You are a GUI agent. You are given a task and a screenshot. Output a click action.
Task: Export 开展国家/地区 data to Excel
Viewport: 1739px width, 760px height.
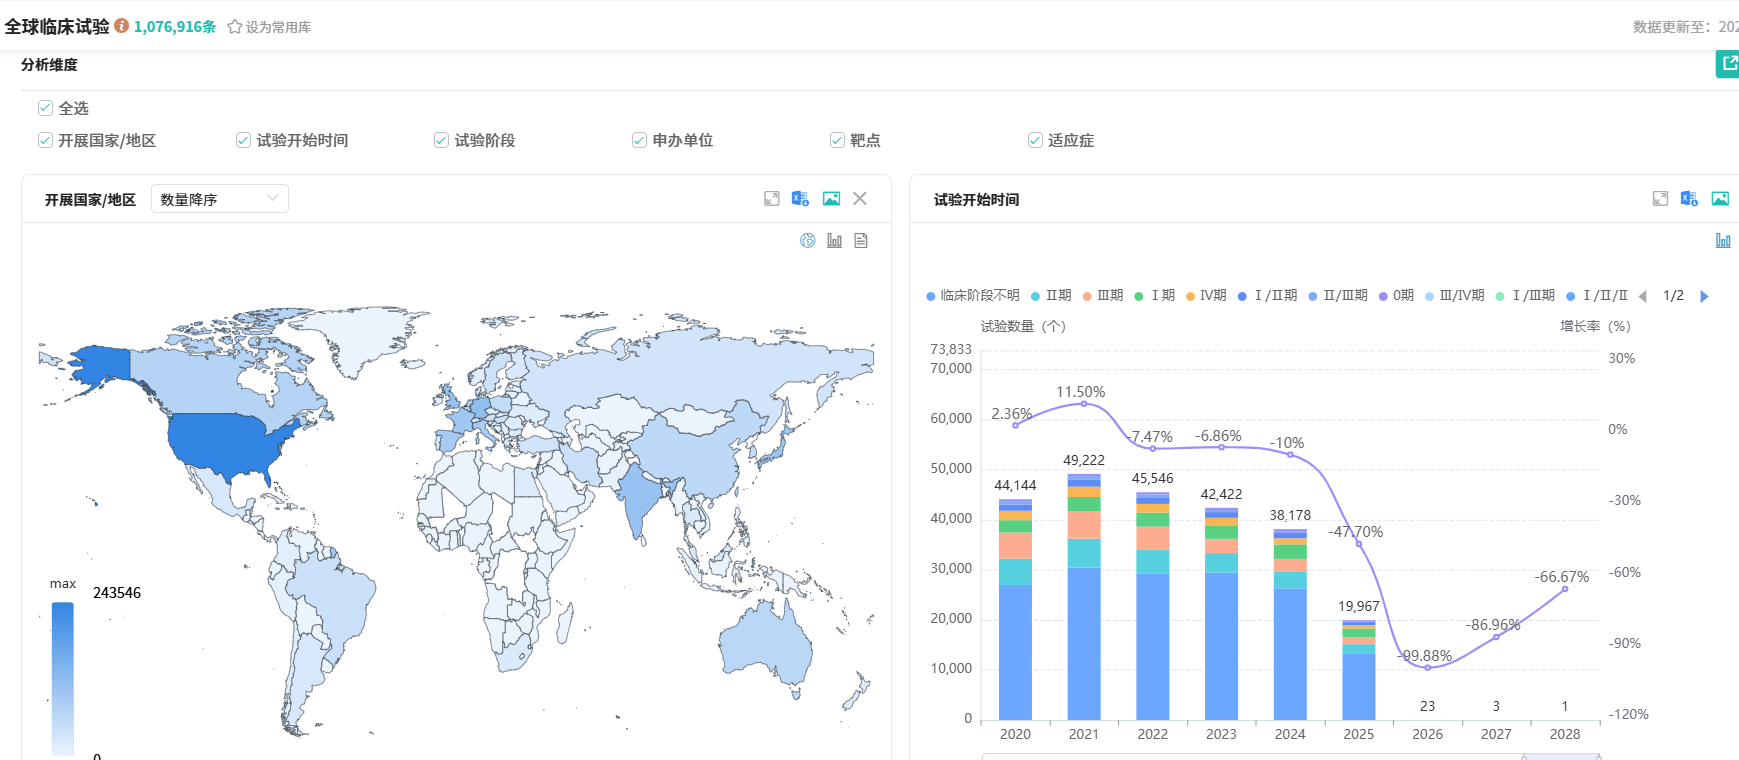tap(800, 199)
